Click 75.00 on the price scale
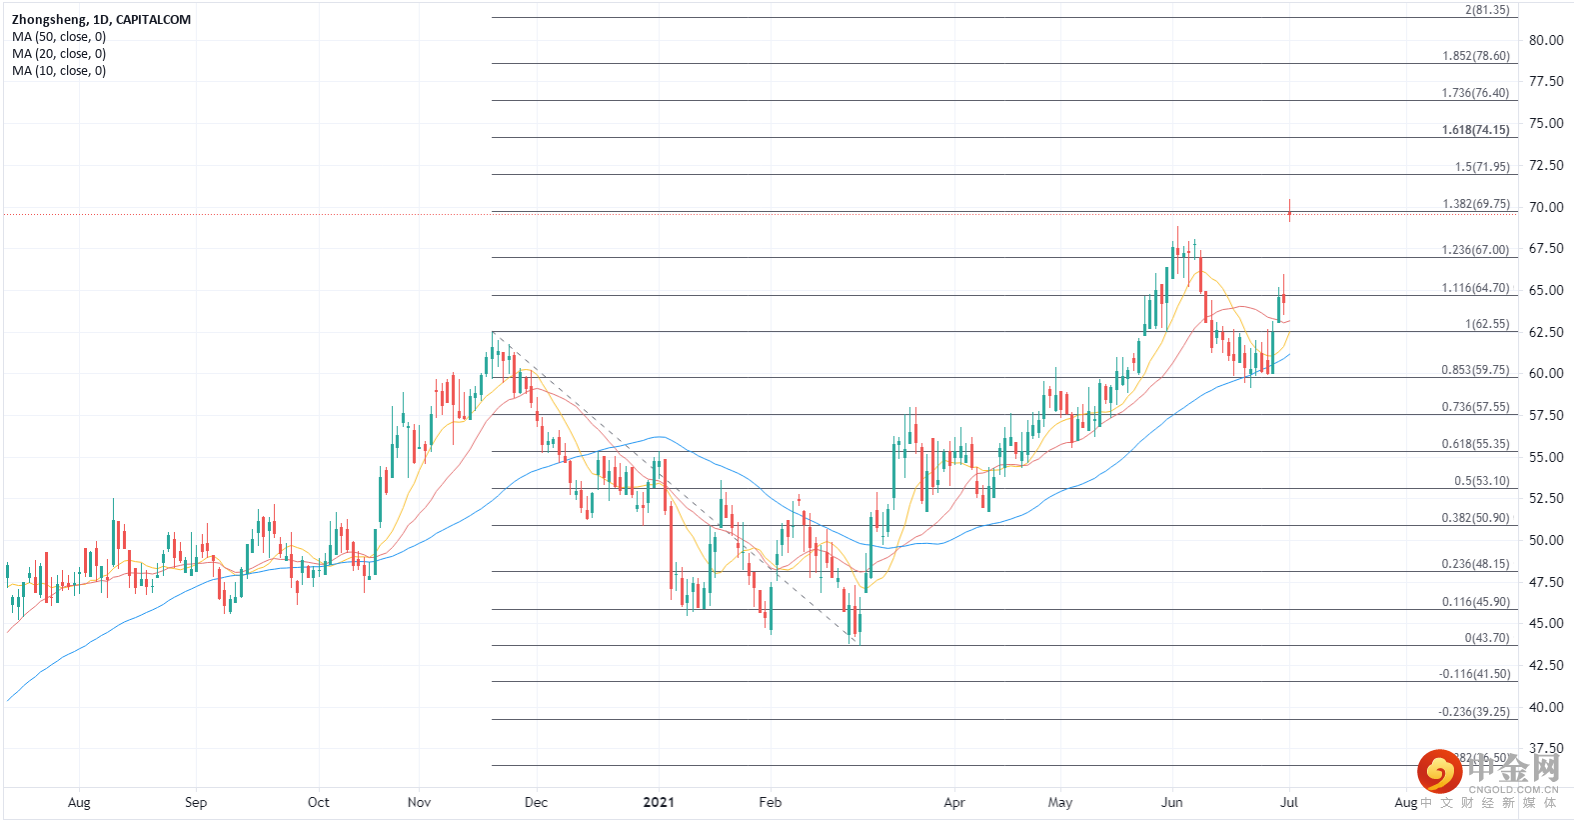Viewport: 1574px width, 821px height. 1546,123
